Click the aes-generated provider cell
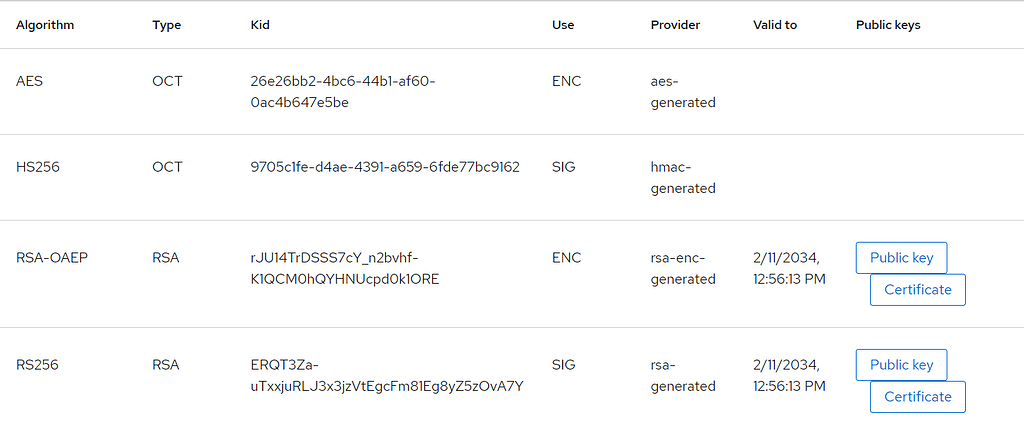This screenshot has height=427, width=1024. pos(683,91)
